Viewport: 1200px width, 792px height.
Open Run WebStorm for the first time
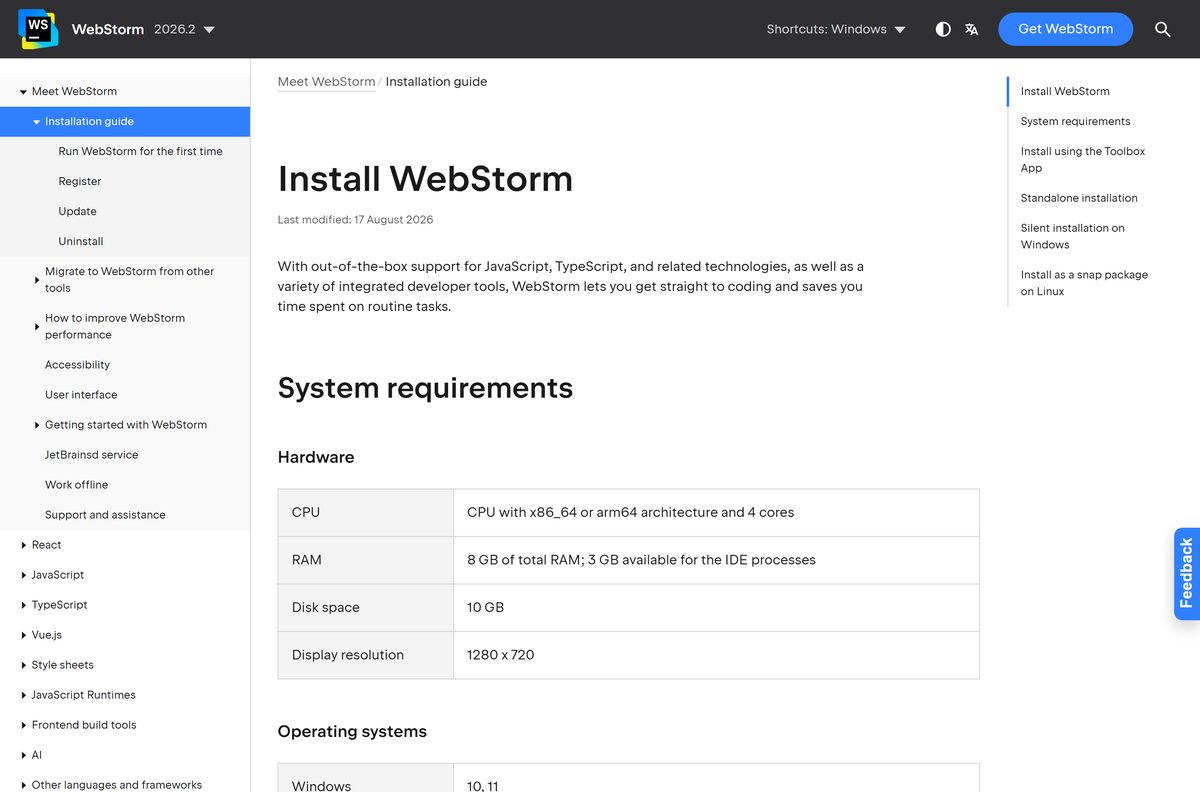[140, 151]
